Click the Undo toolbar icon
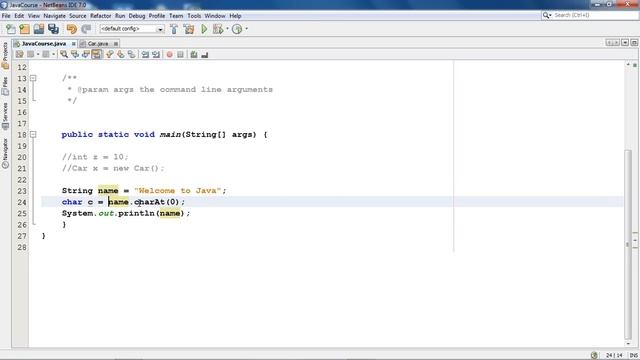The image size is (640, 360). (71, 29)
